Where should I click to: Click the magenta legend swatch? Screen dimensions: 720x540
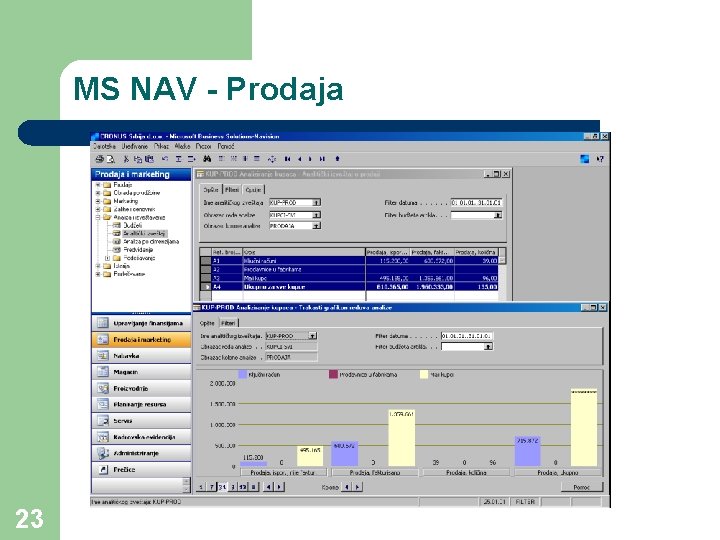[333, 374]
